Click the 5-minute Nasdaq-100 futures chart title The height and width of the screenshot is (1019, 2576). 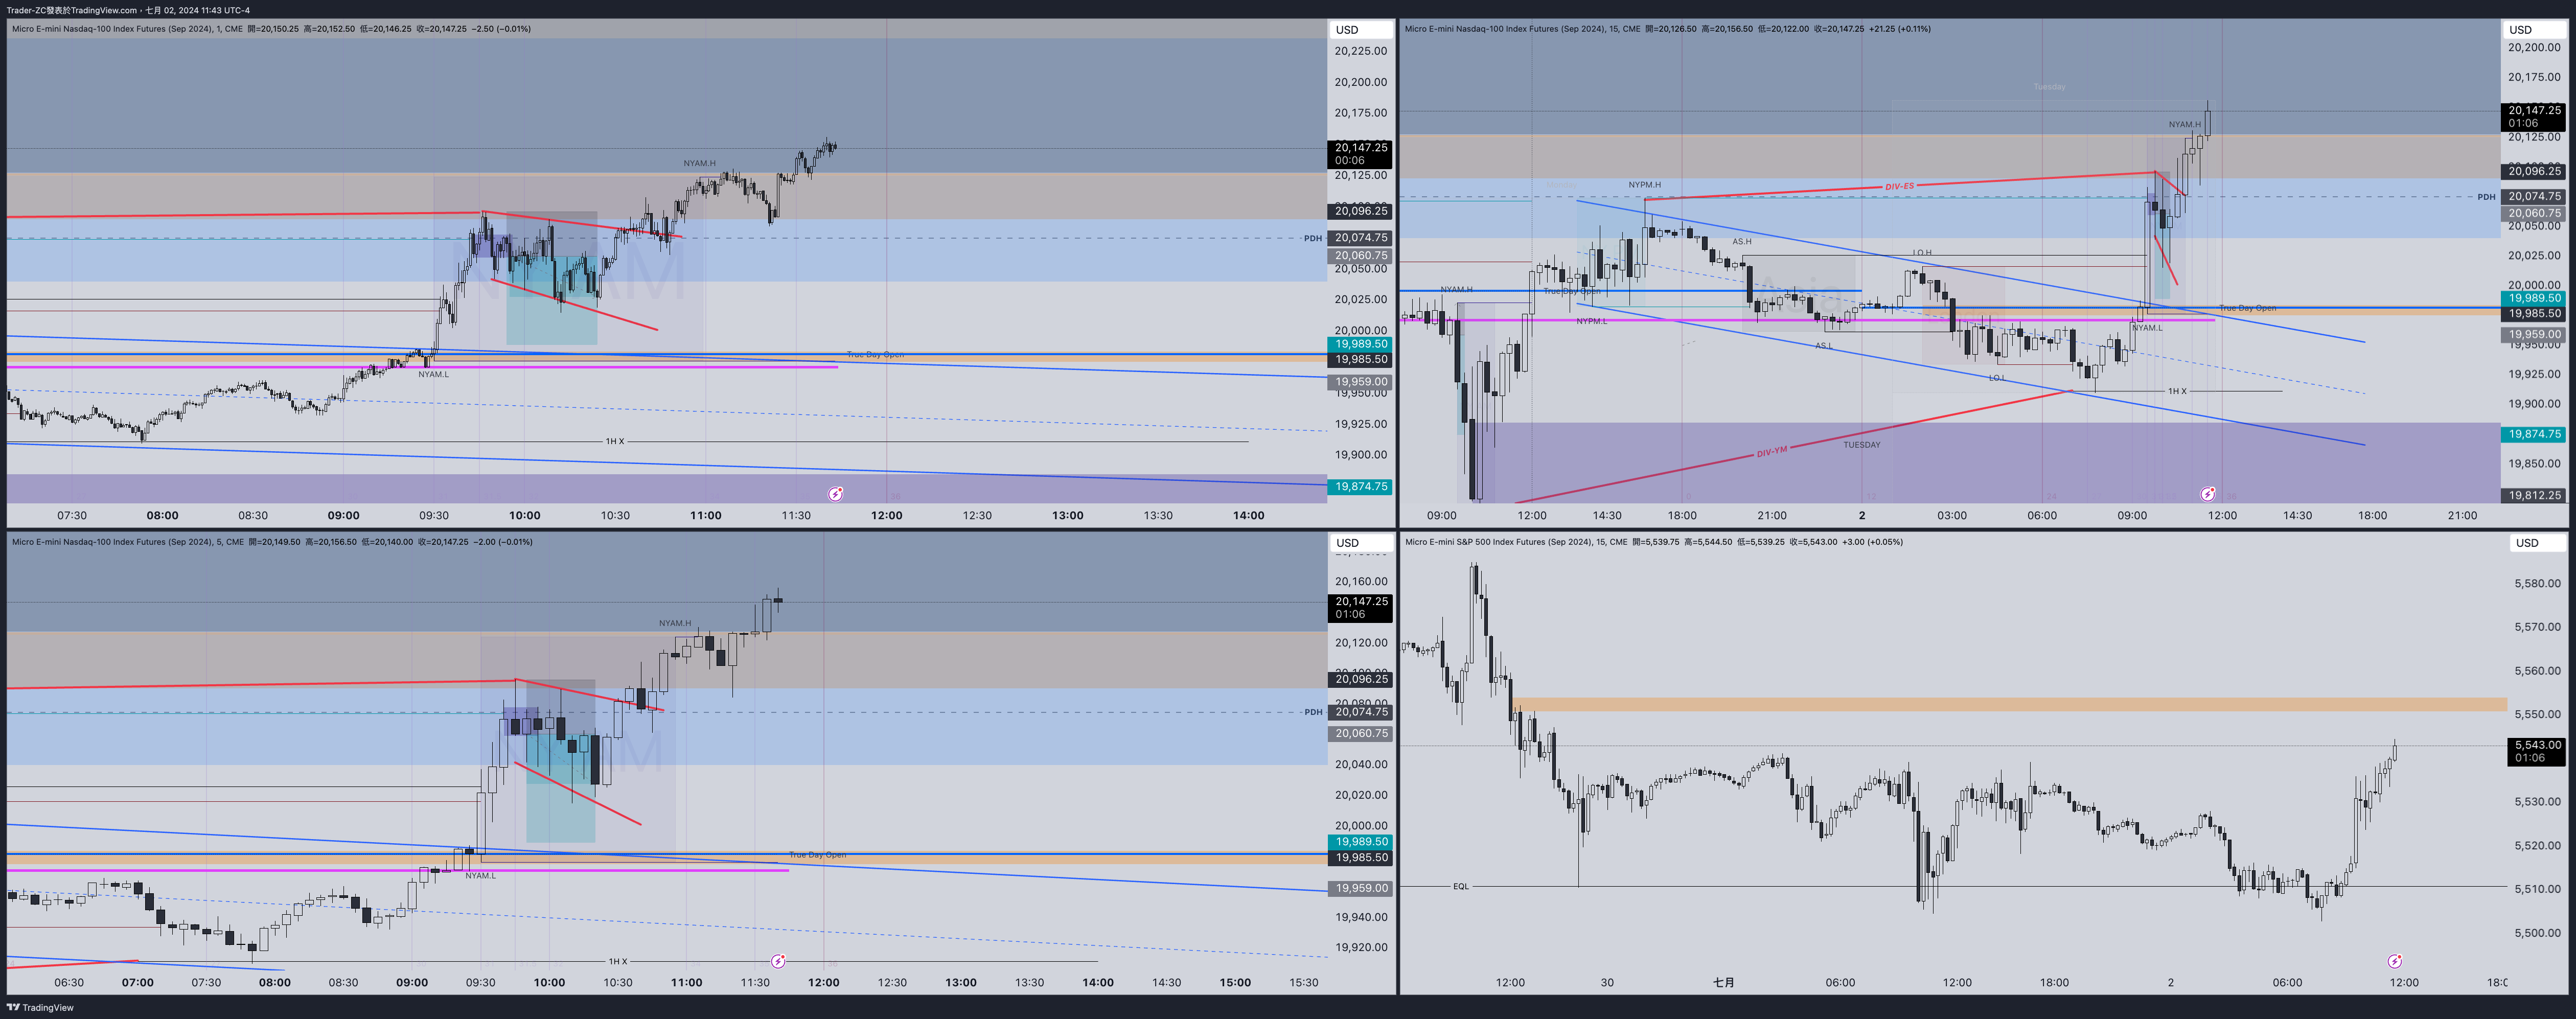pos(127,542)
